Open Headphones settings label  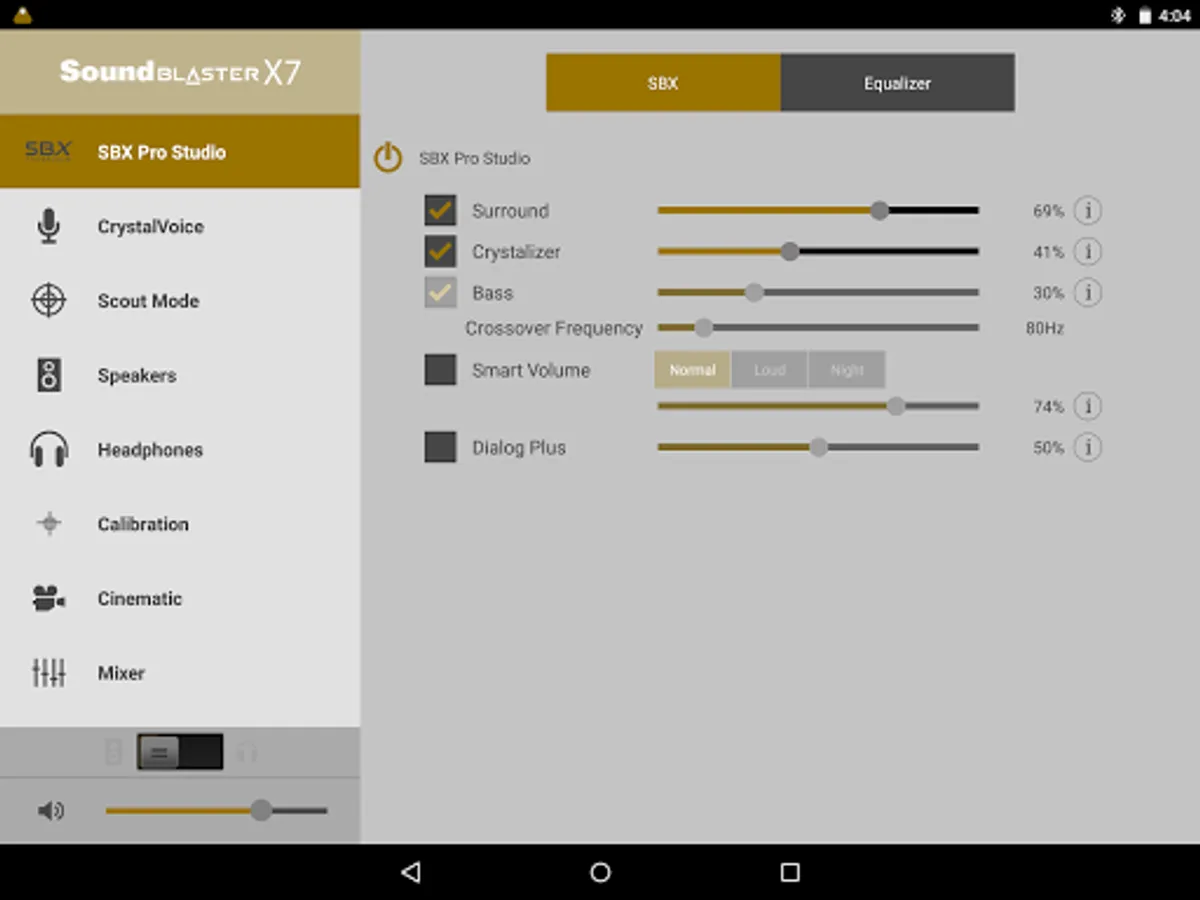coord(150,450)
